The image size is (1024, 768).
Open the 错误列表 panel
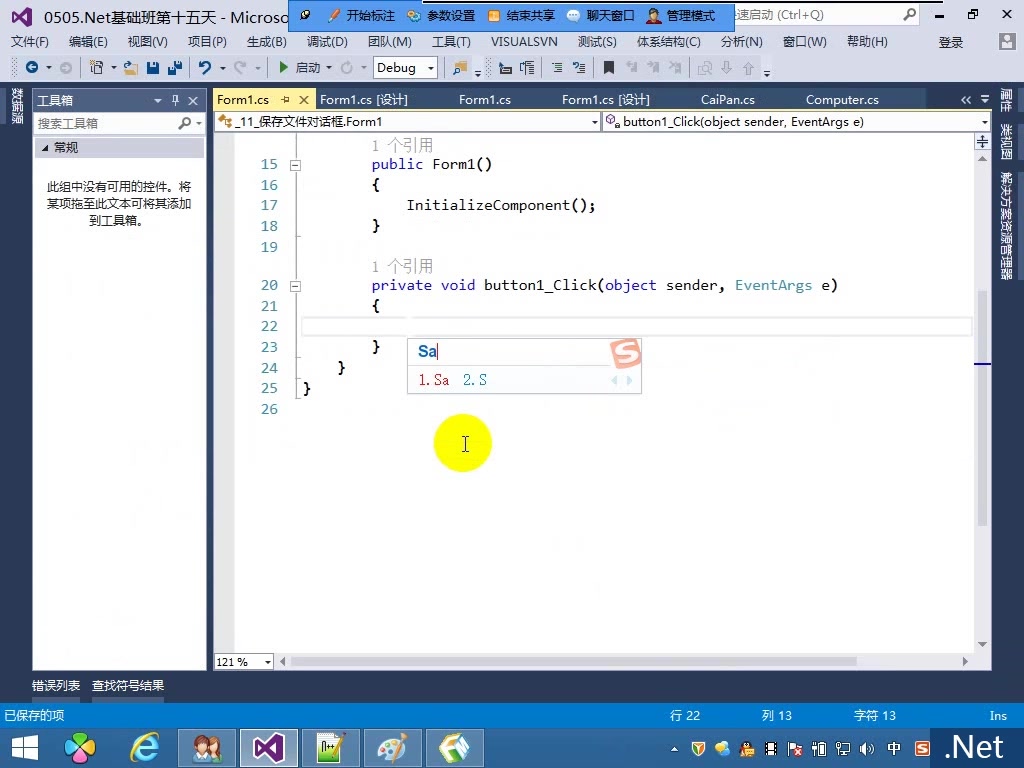(55, 685)
